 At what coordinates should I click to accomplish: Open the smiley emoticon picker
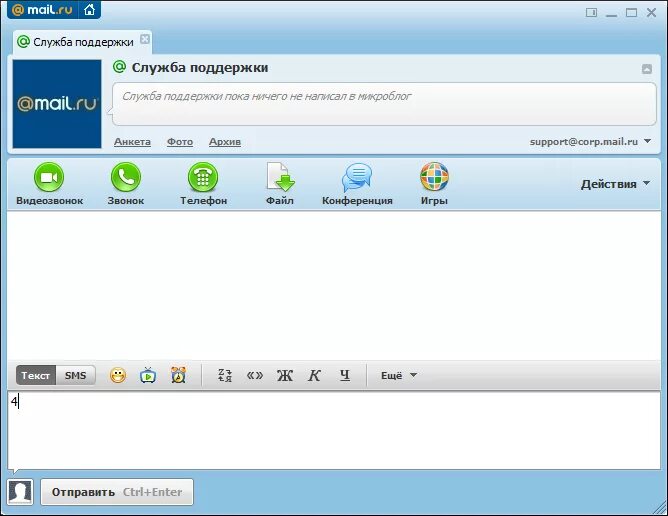click(118, 375)
